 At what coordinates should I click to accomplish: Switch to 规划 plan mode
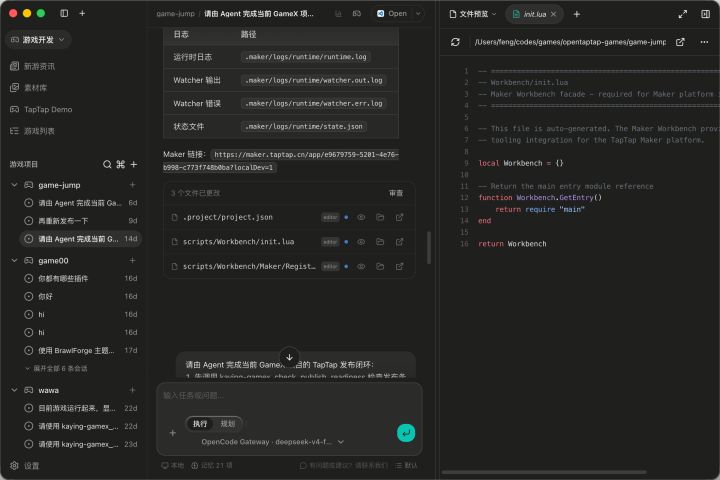(x=228, y=424)
